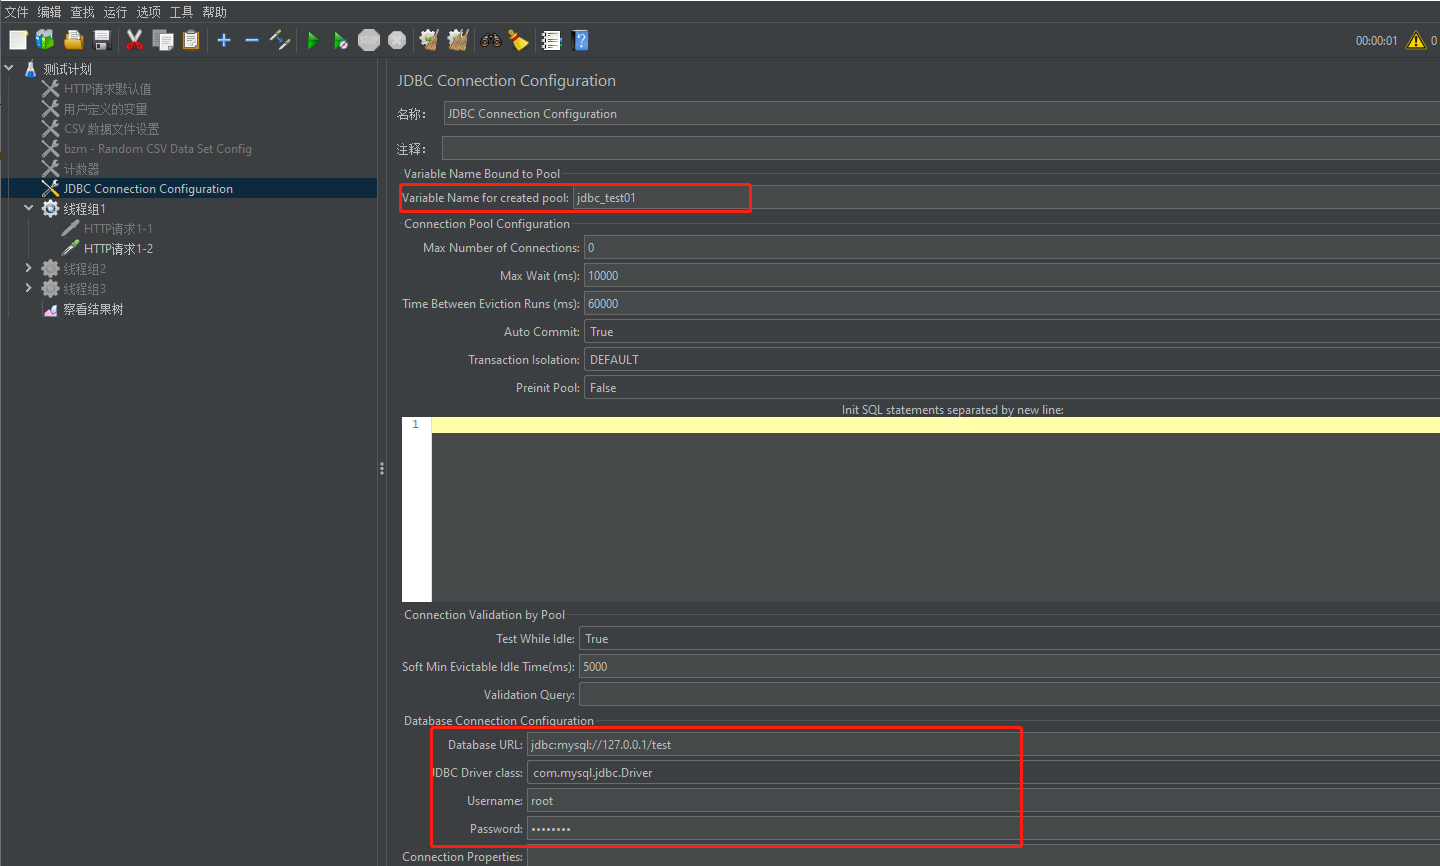Paste using the clipboard toolbar icon
1440x866 pixels.
191,40
